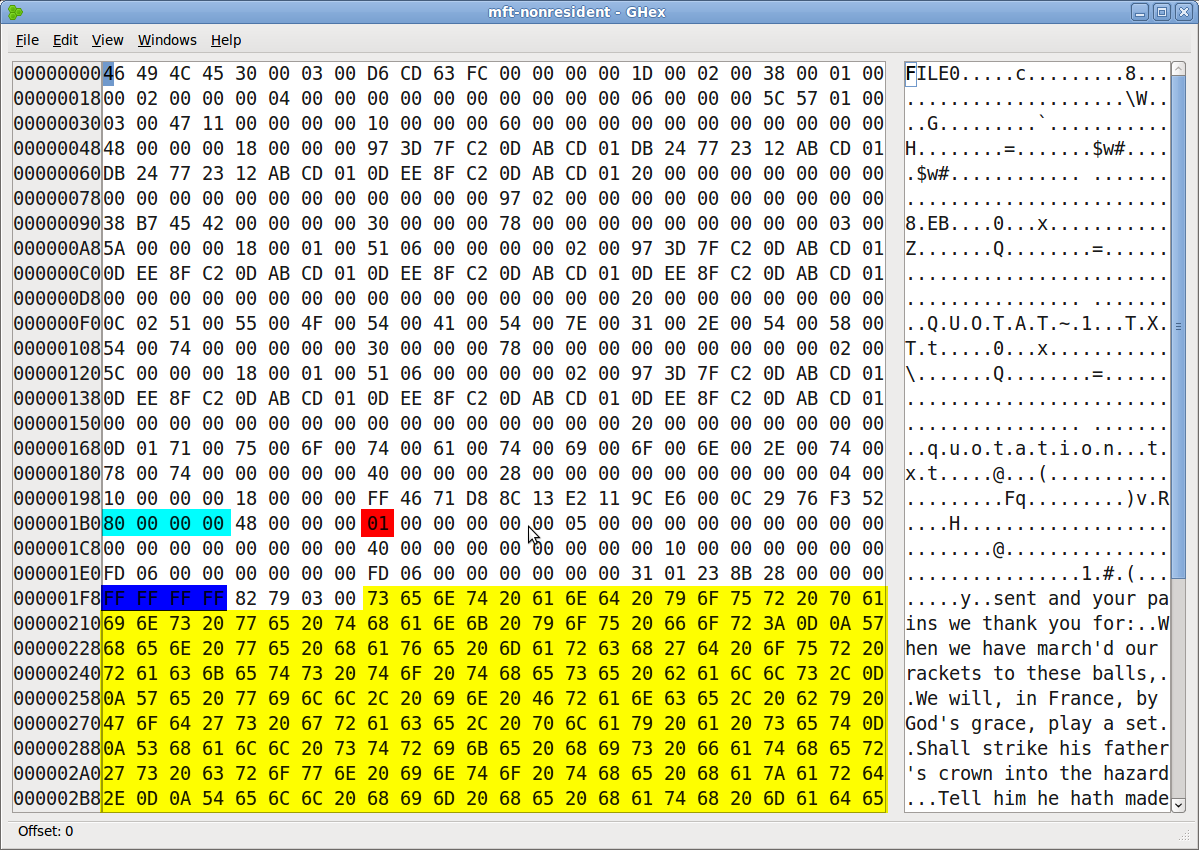Screen dimensions: 1199x850
Task: Open the File menu
Action: pos(27,41)
